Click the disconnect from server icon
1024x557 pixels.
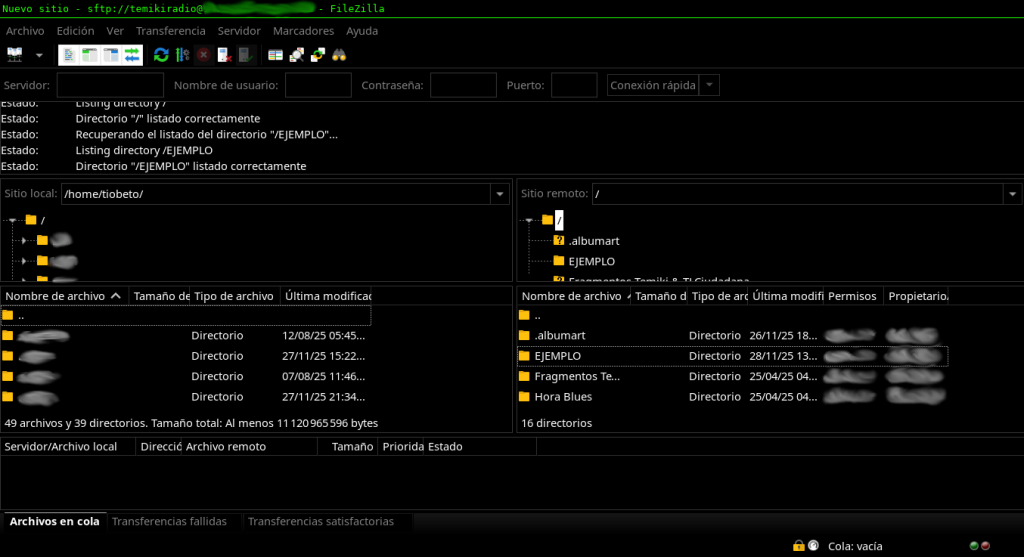pyautogui.click(x=225, y=55)
